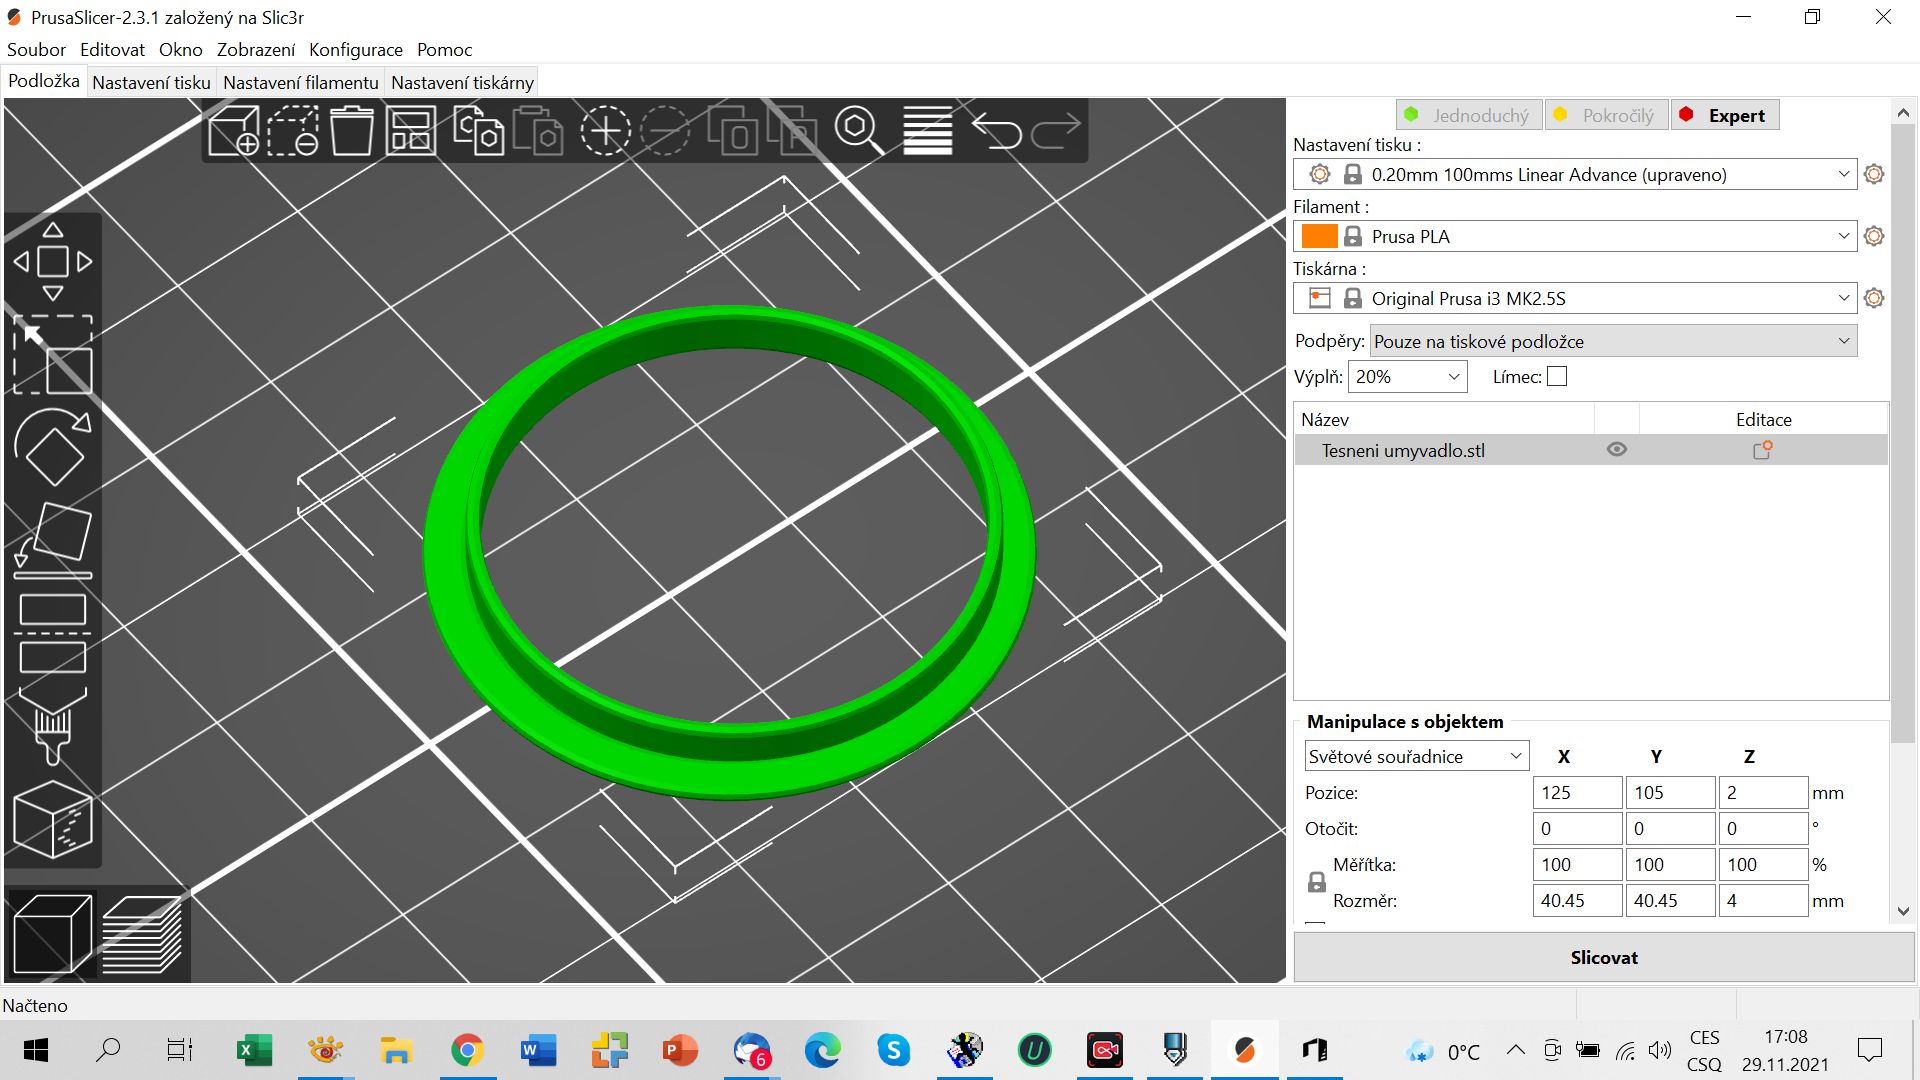The height and width of the screenshot is (1080, 1920).
Task: Hide Tesneni umyvadlo.stl with eye icon
Action: click(x=1616, y=450)
